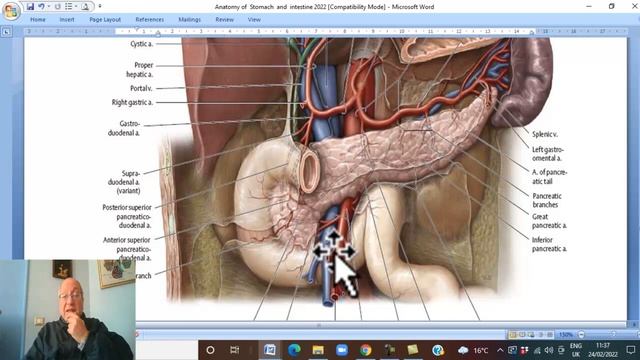Image resolution: width=640 pixels, height=360 pixels.
Task: Click the 'Cystic a.' label text
Action: [142, 44]
